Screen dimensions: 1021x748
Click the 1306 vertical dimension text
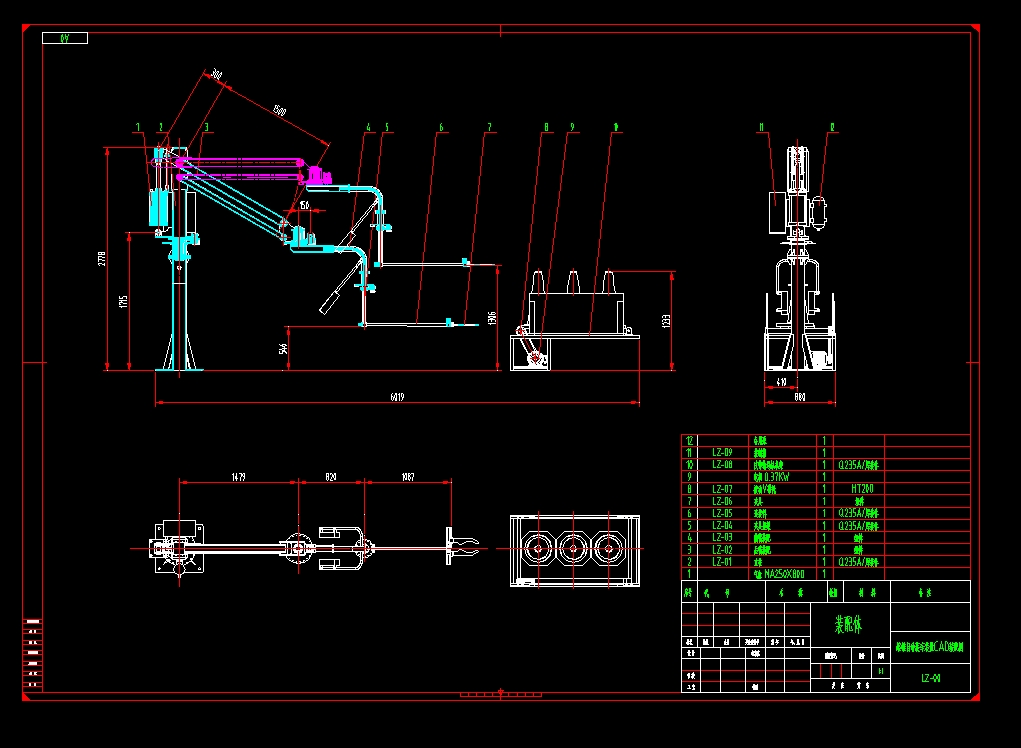(492, 318)
